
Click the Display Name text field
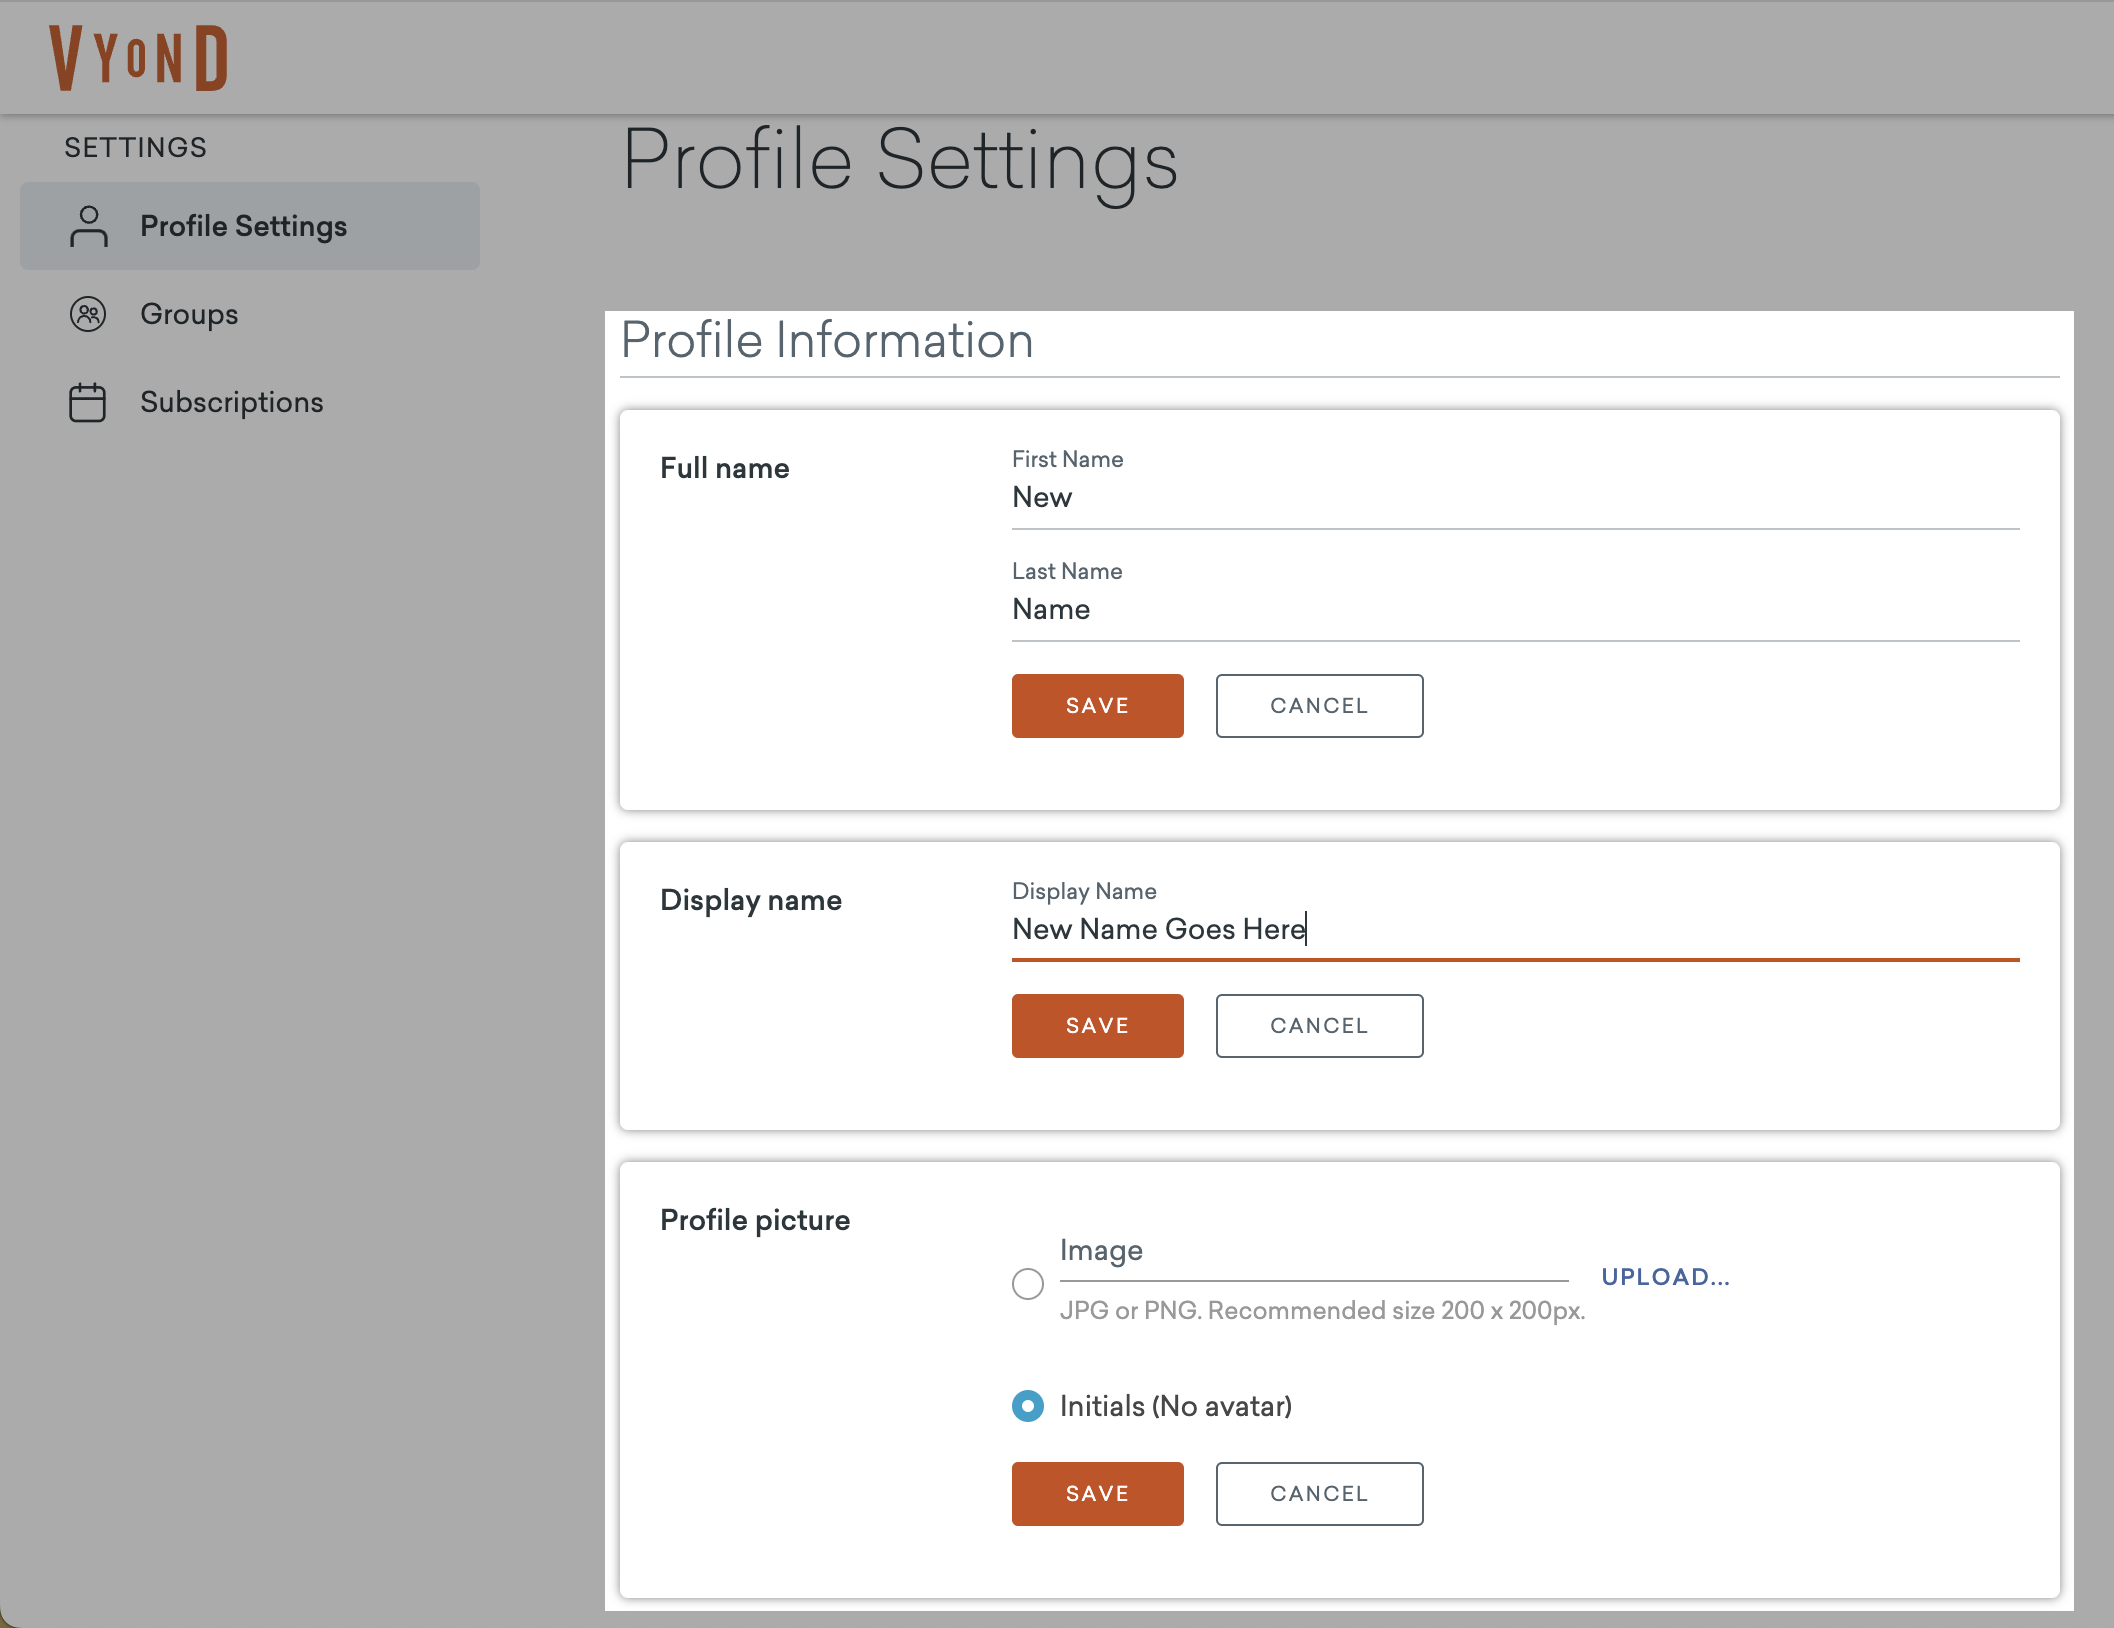[1514, 930]
